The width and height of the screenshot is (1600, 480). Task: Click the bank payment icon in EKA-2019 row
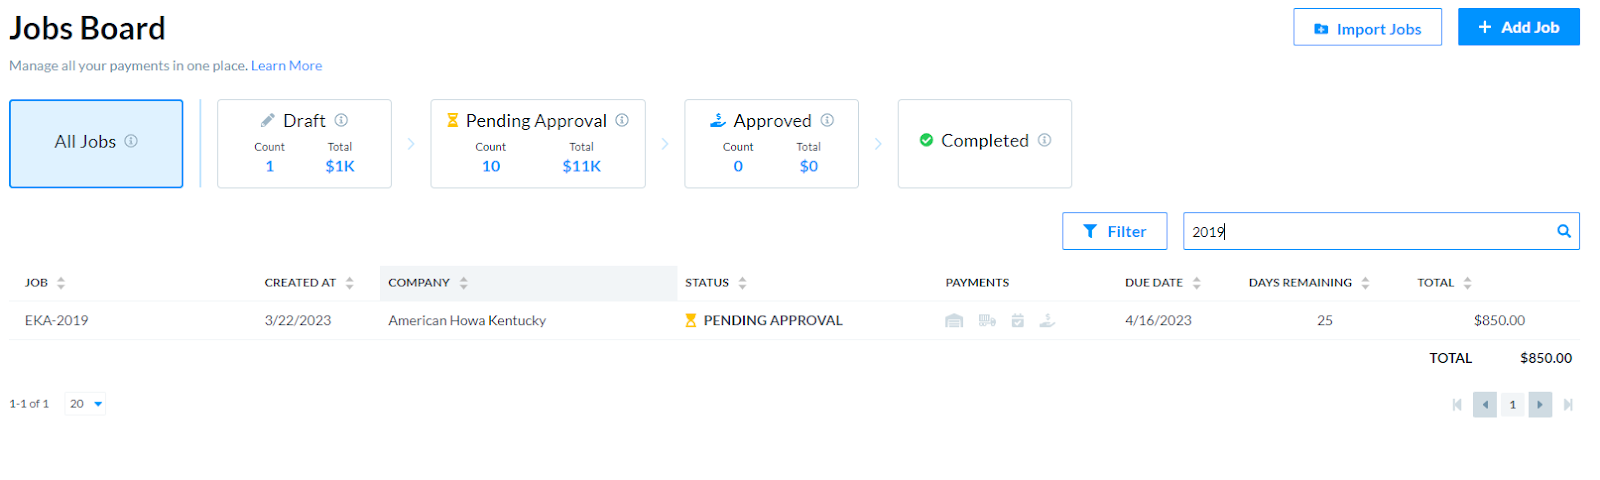[954, 321]
